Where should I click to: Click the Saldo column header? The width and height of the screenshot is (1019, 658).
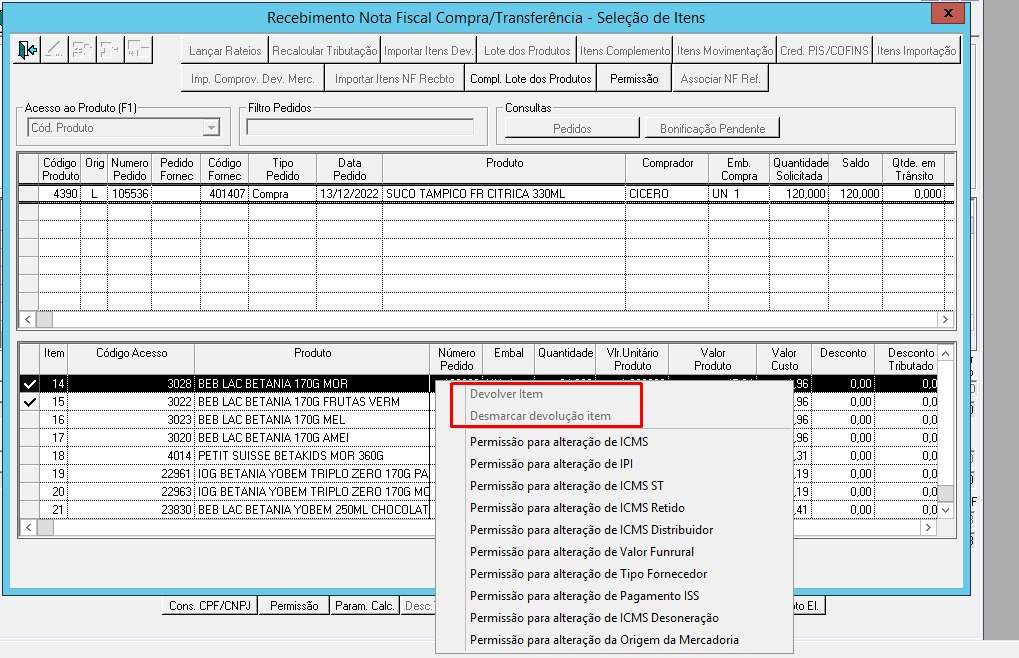tap(855, 170)
